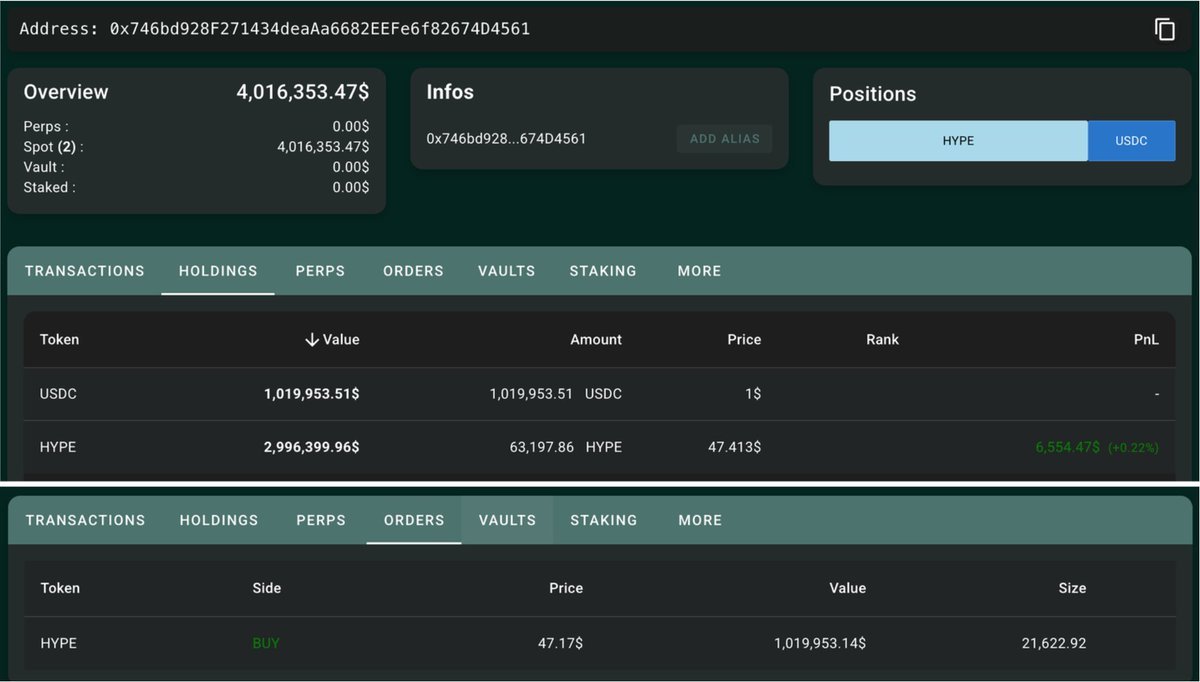The image size is (1200, 682).
Task: Select the HYPE position segment
Action: click(958, 141)
